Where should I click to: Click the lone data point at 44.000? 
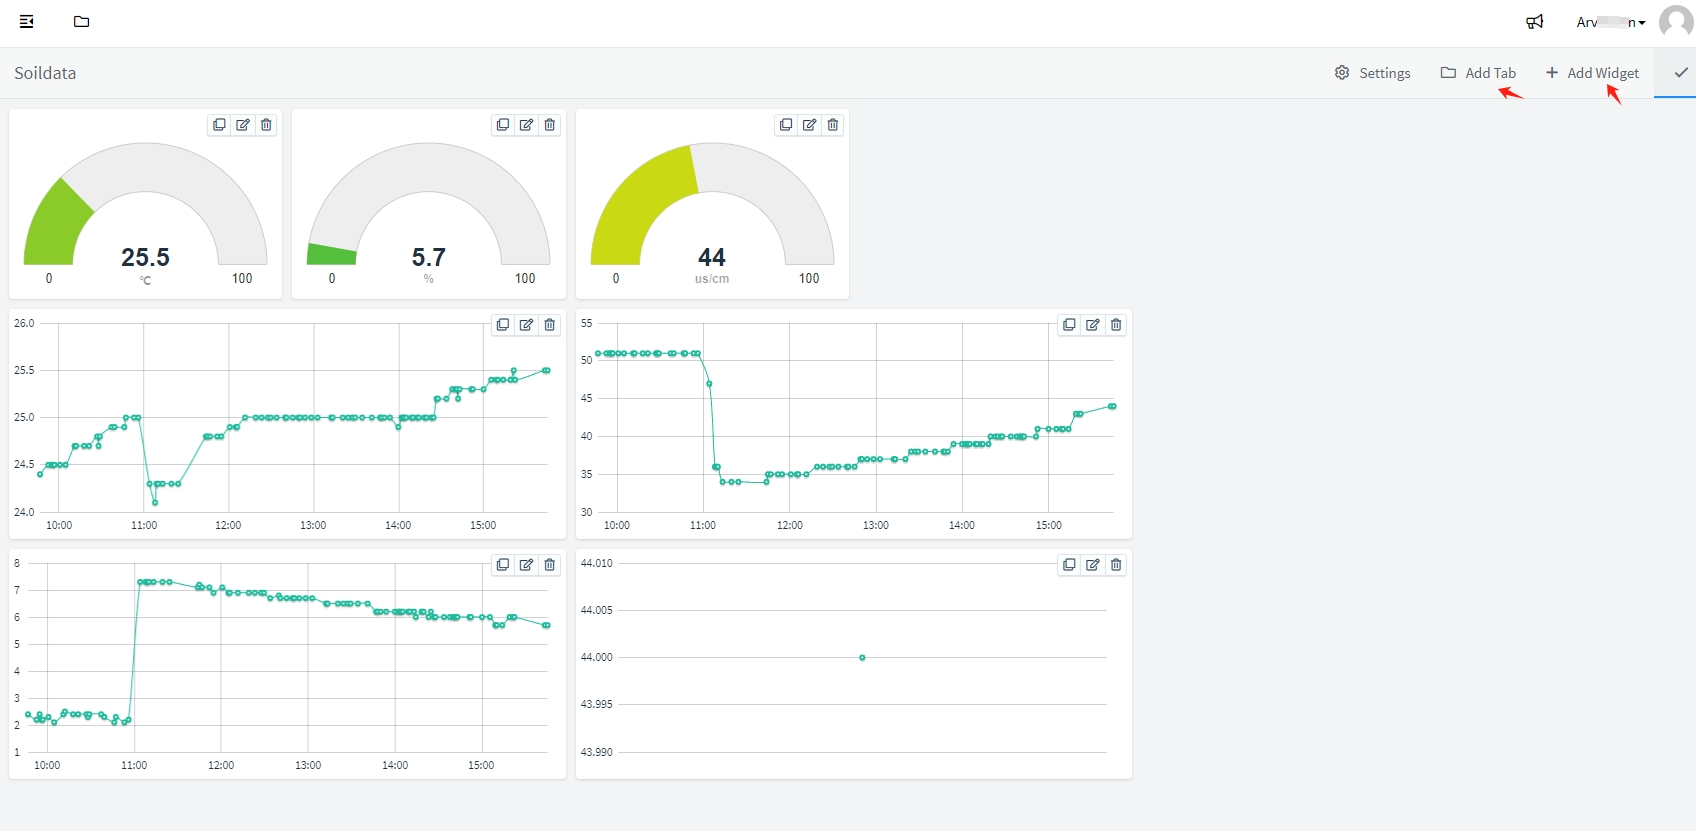(862, 657)
